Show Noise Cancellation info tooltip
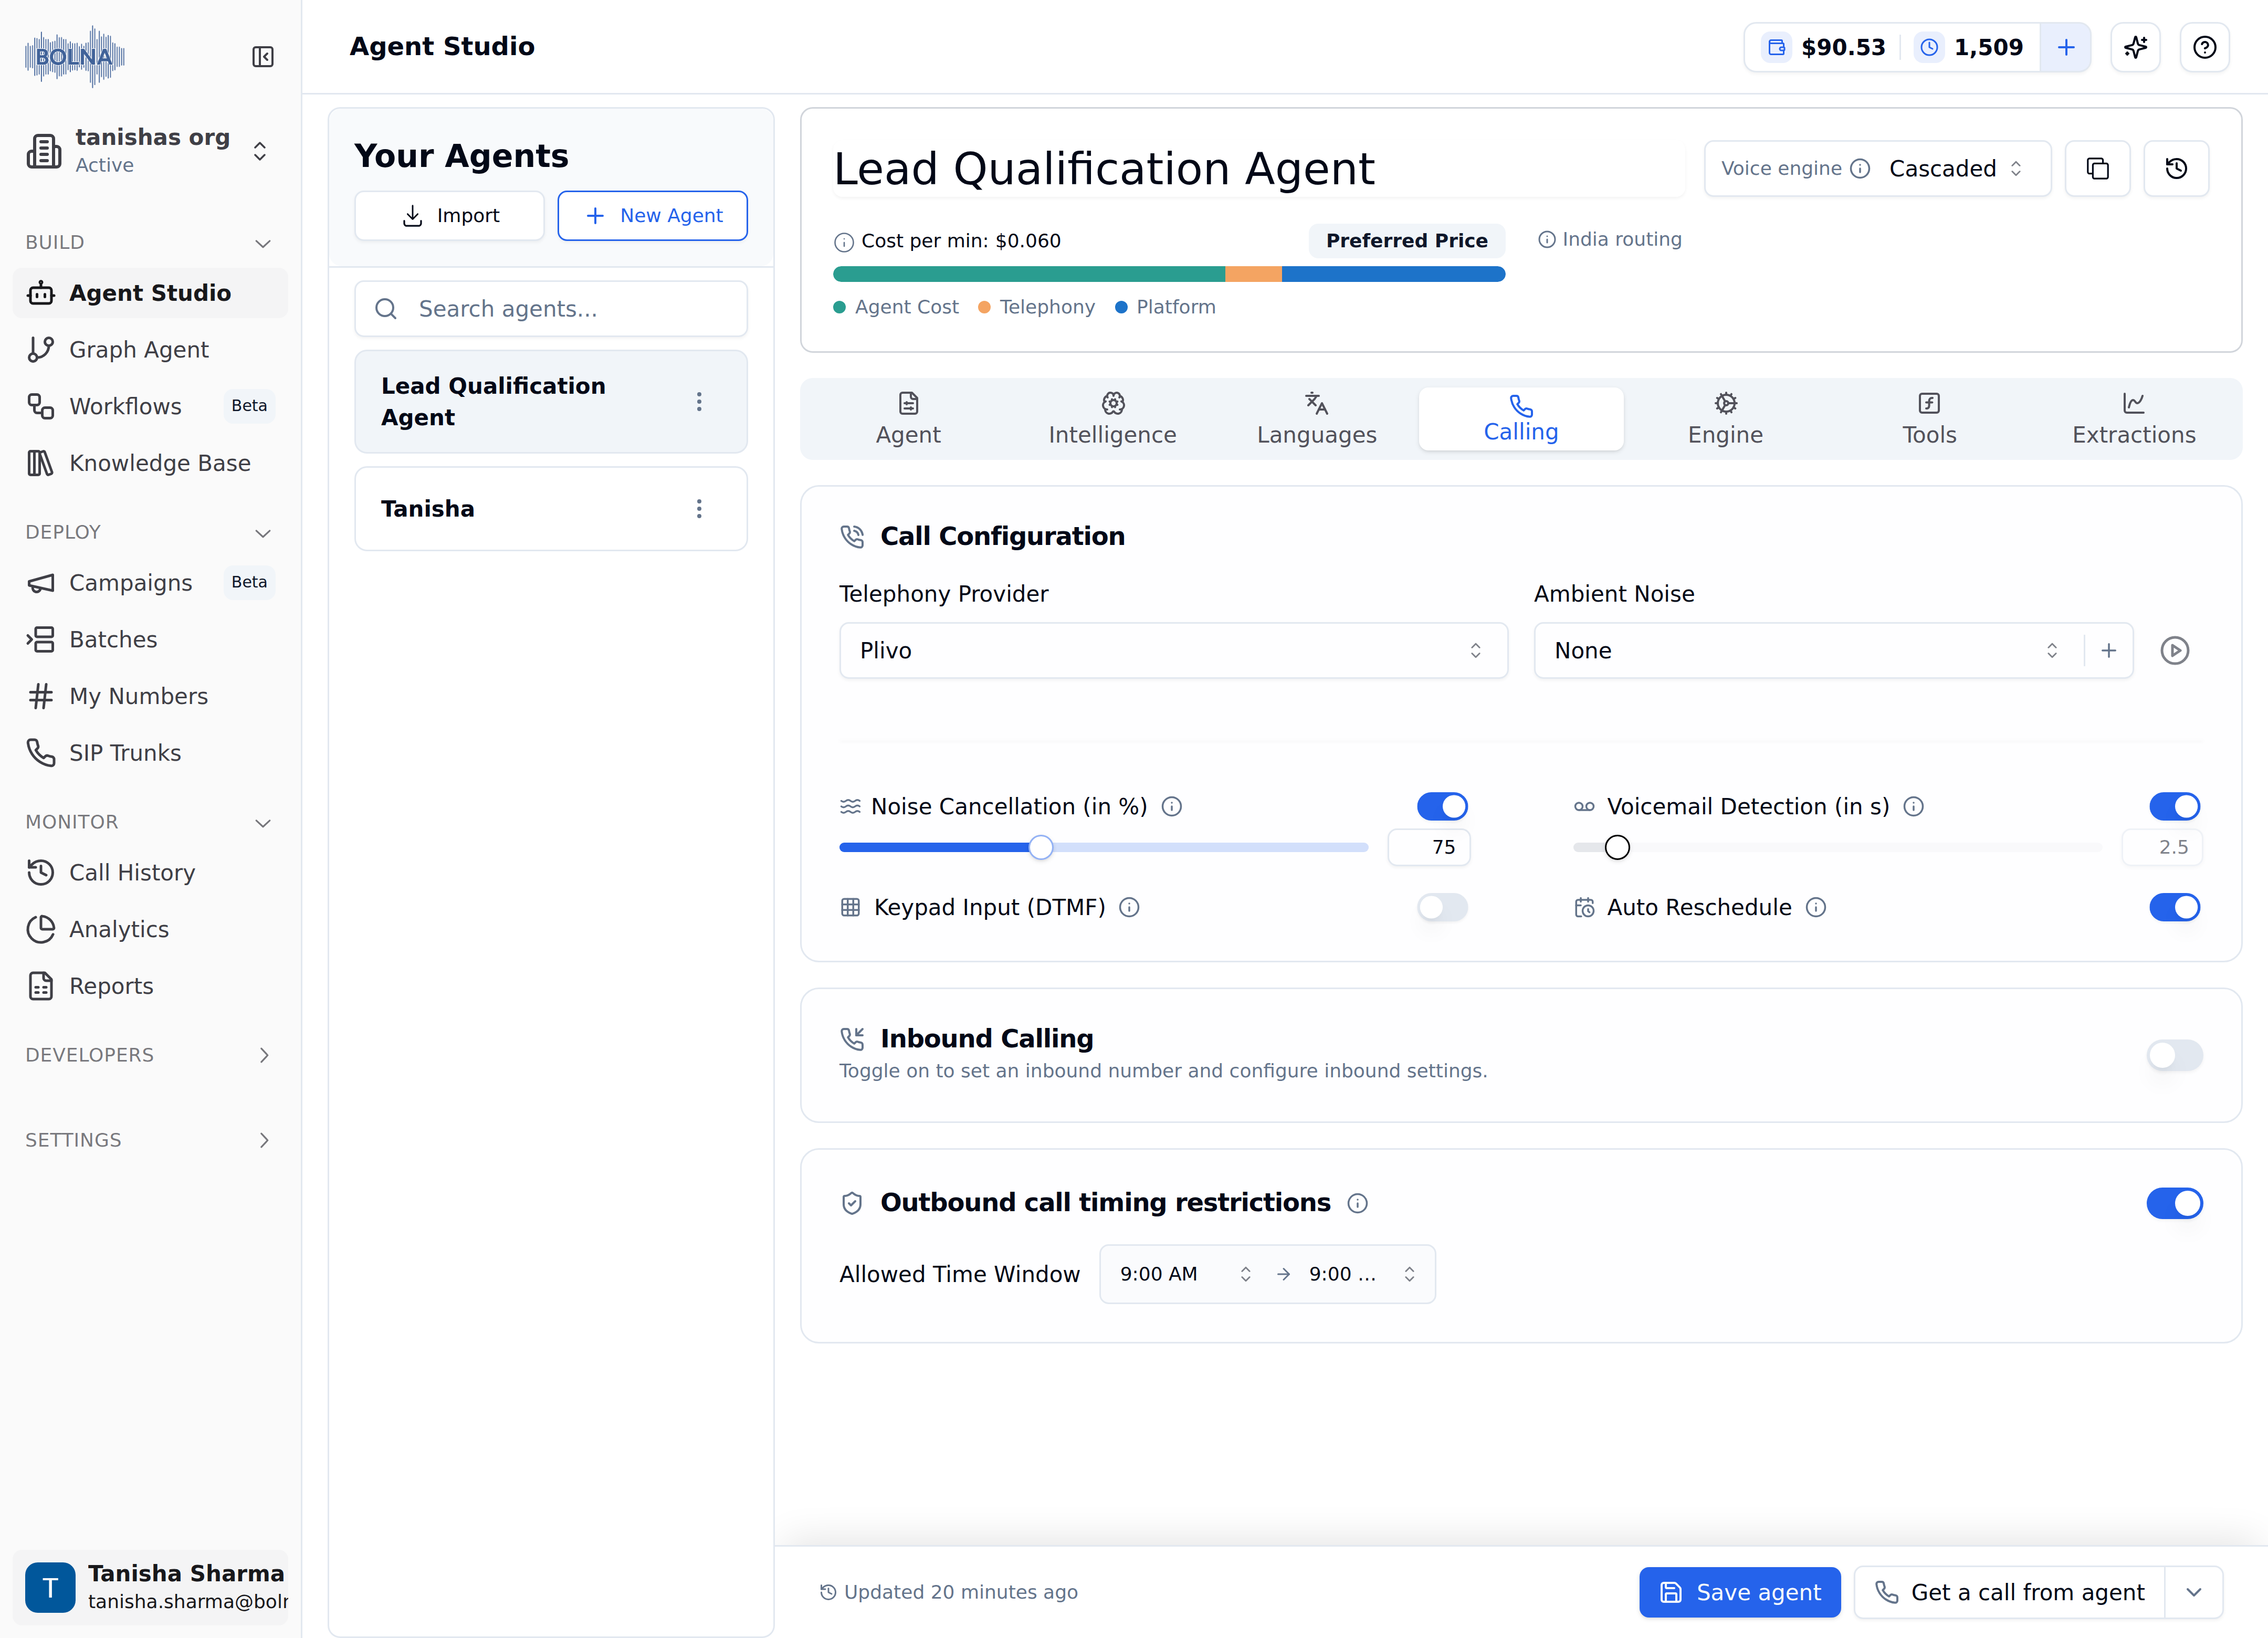 (x=1171, y=807)
